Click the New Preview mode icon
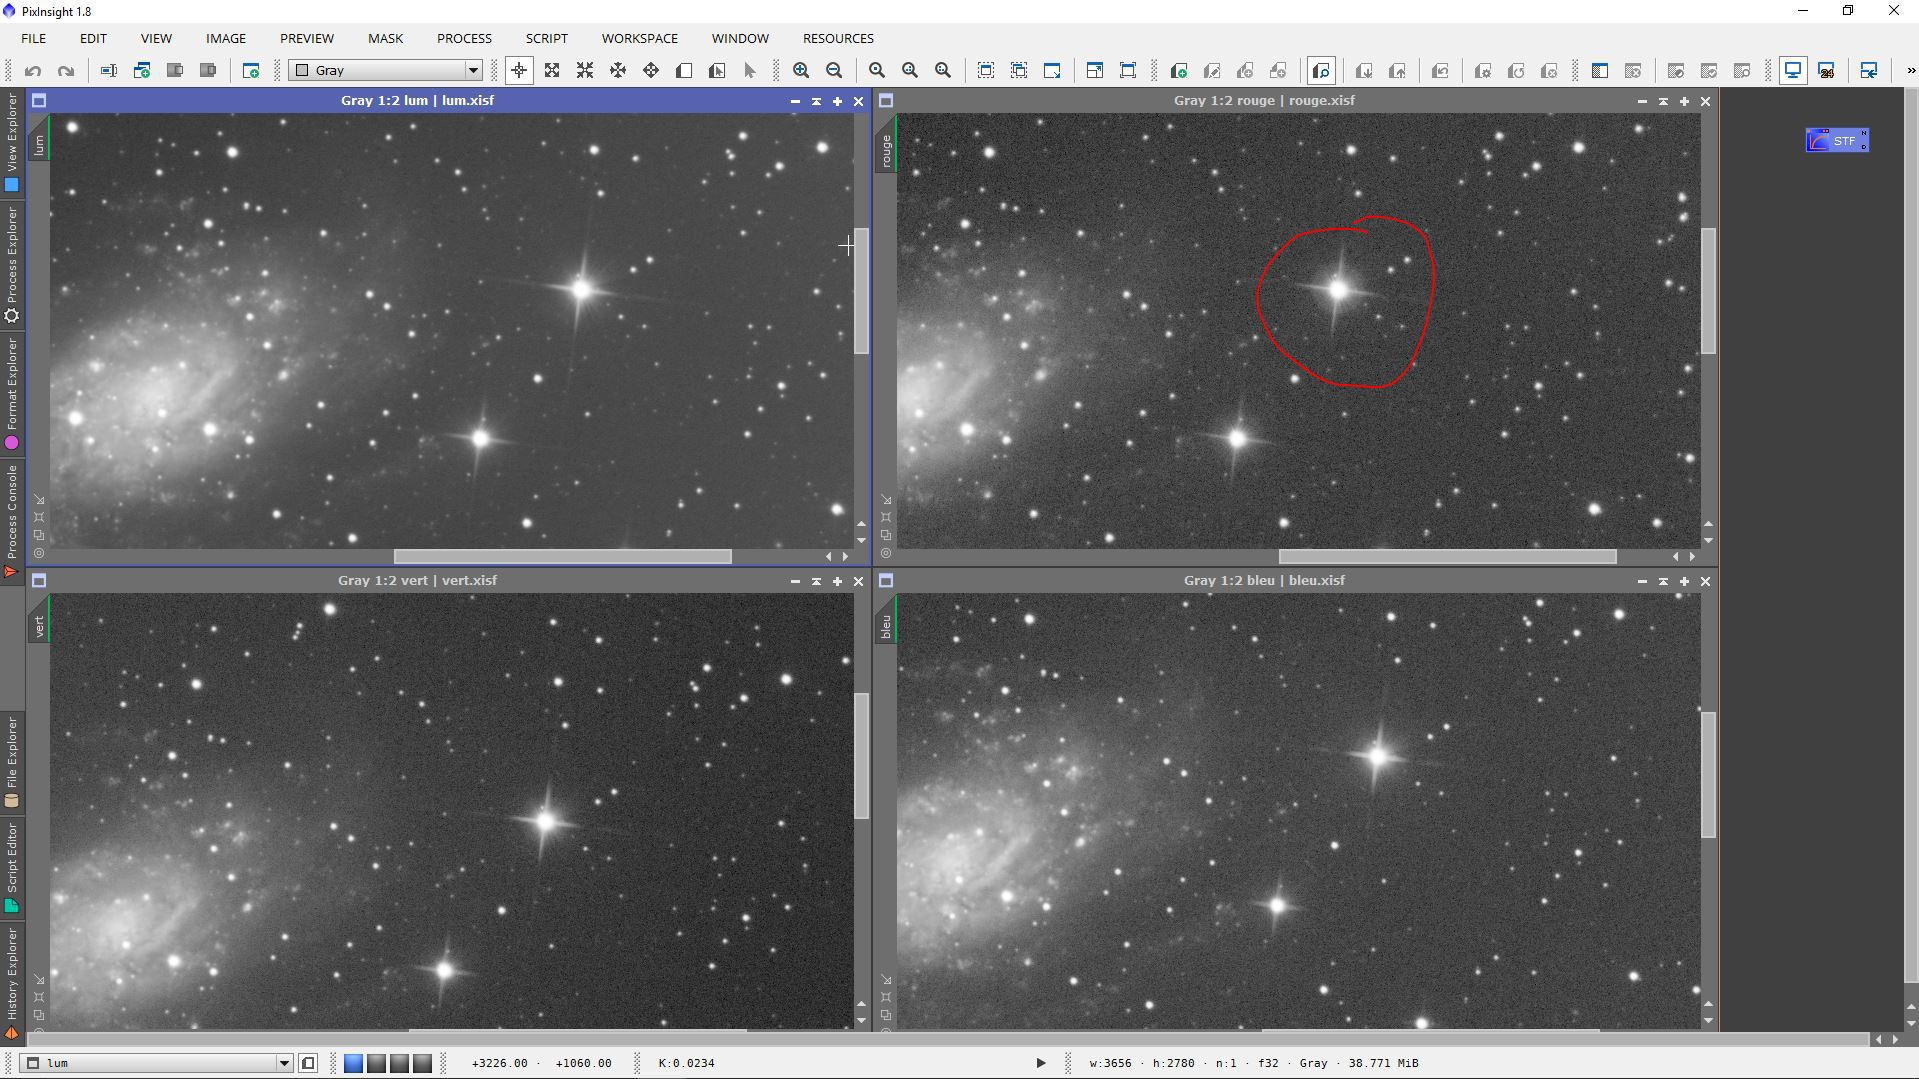This screenshot has width=1919, height=1079. point(684,71)
